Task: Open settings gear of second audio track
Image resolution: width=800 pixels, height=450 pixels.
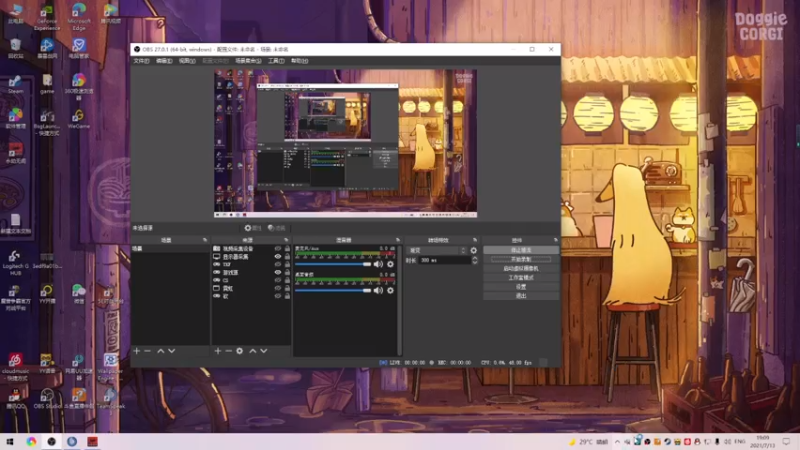Action: pos(389,290)
